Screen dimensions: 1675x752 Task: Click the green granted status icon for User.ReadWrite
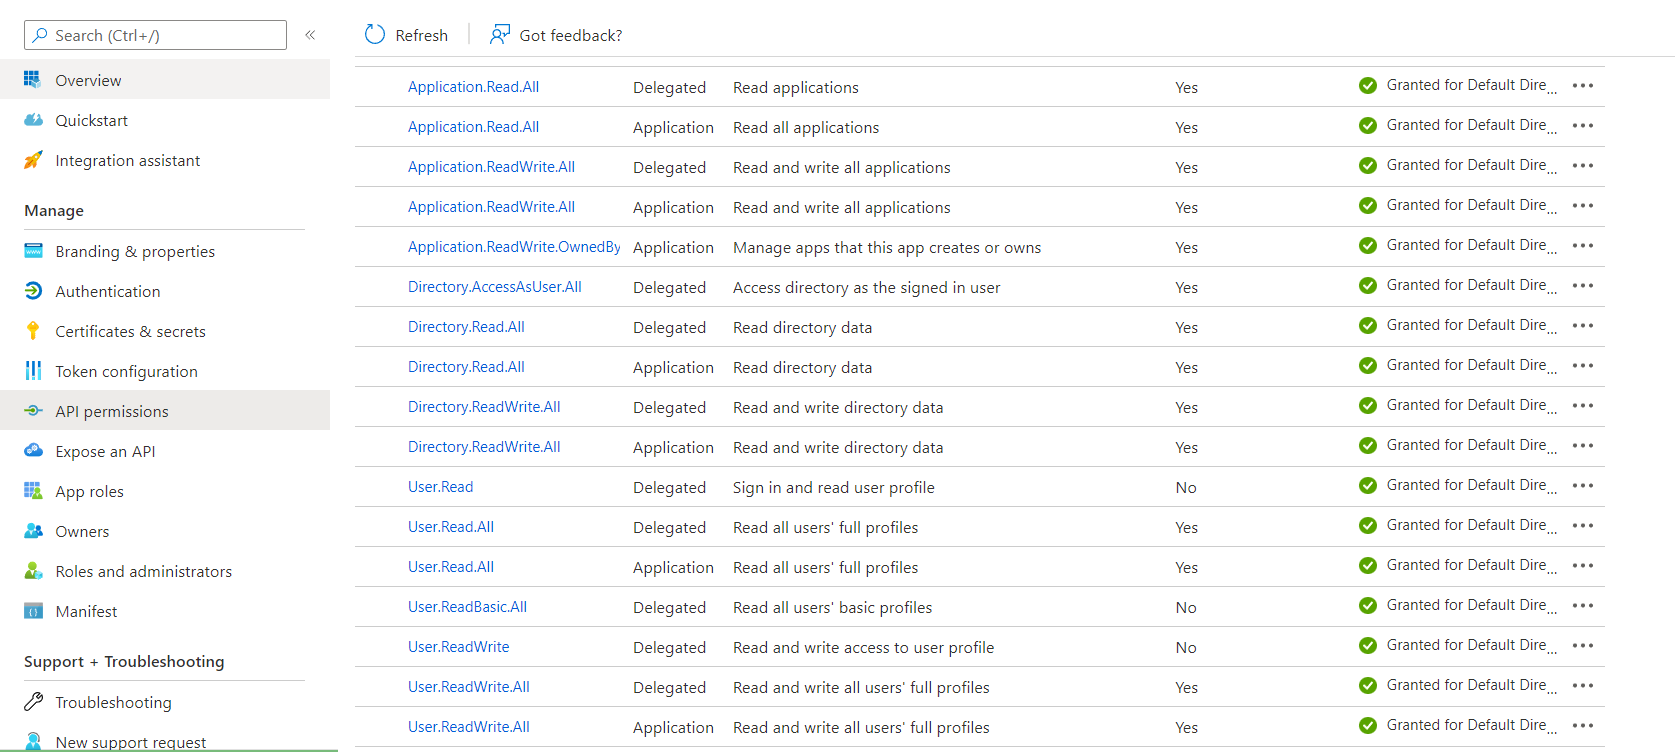(x=1368, y=646)
